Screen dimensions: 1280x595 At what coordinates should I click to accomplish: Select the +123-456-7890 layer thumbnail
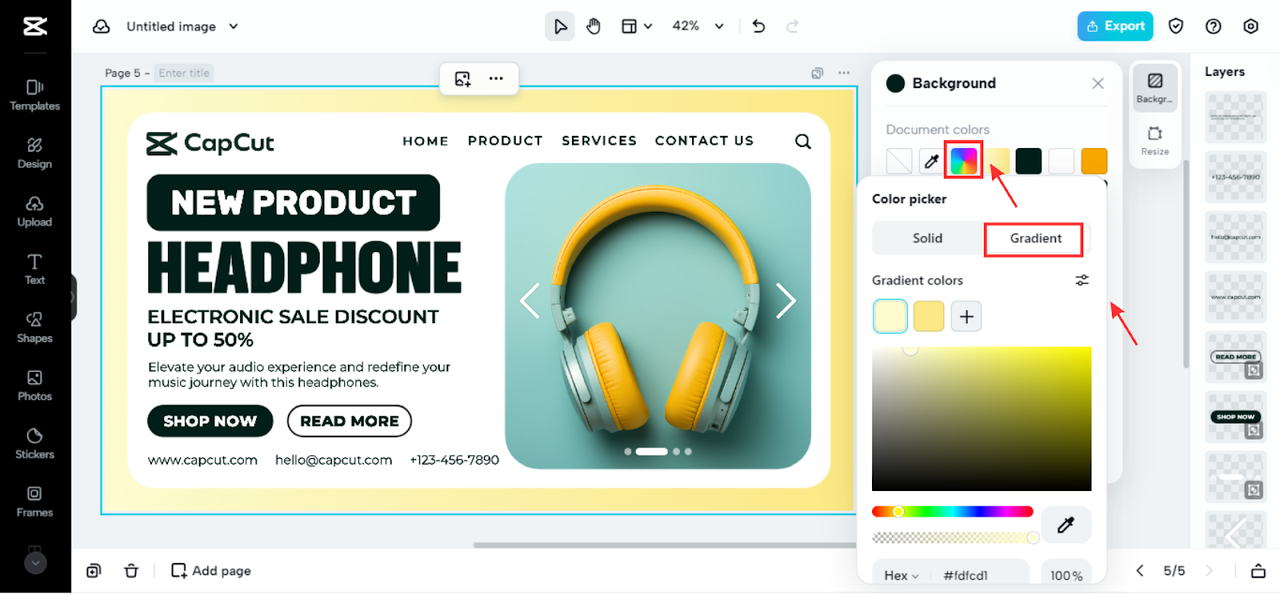click(x=1236, y=177)
